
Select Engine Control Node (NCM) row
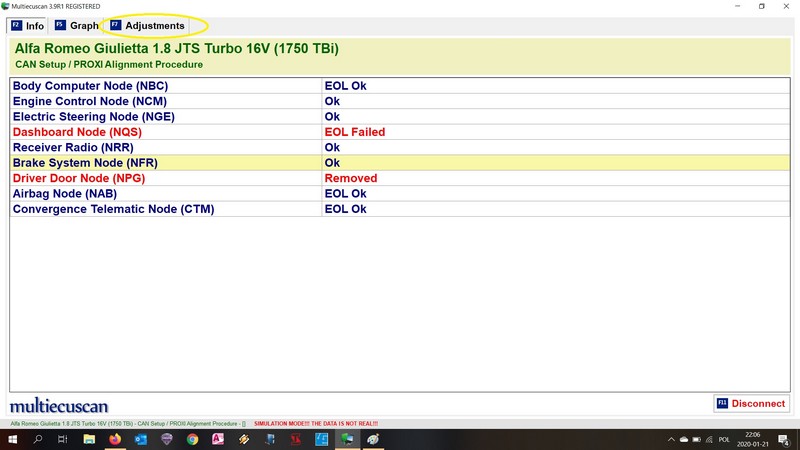[x=400, y=101]
